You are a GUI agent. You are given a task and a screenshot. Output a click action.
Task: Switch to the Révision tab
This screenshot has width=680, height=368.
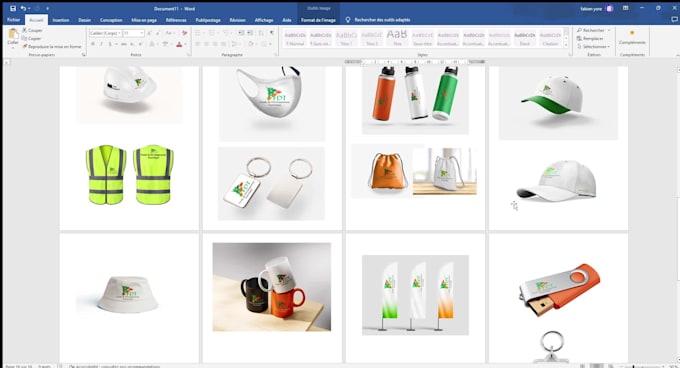click(x=237, y=20)
